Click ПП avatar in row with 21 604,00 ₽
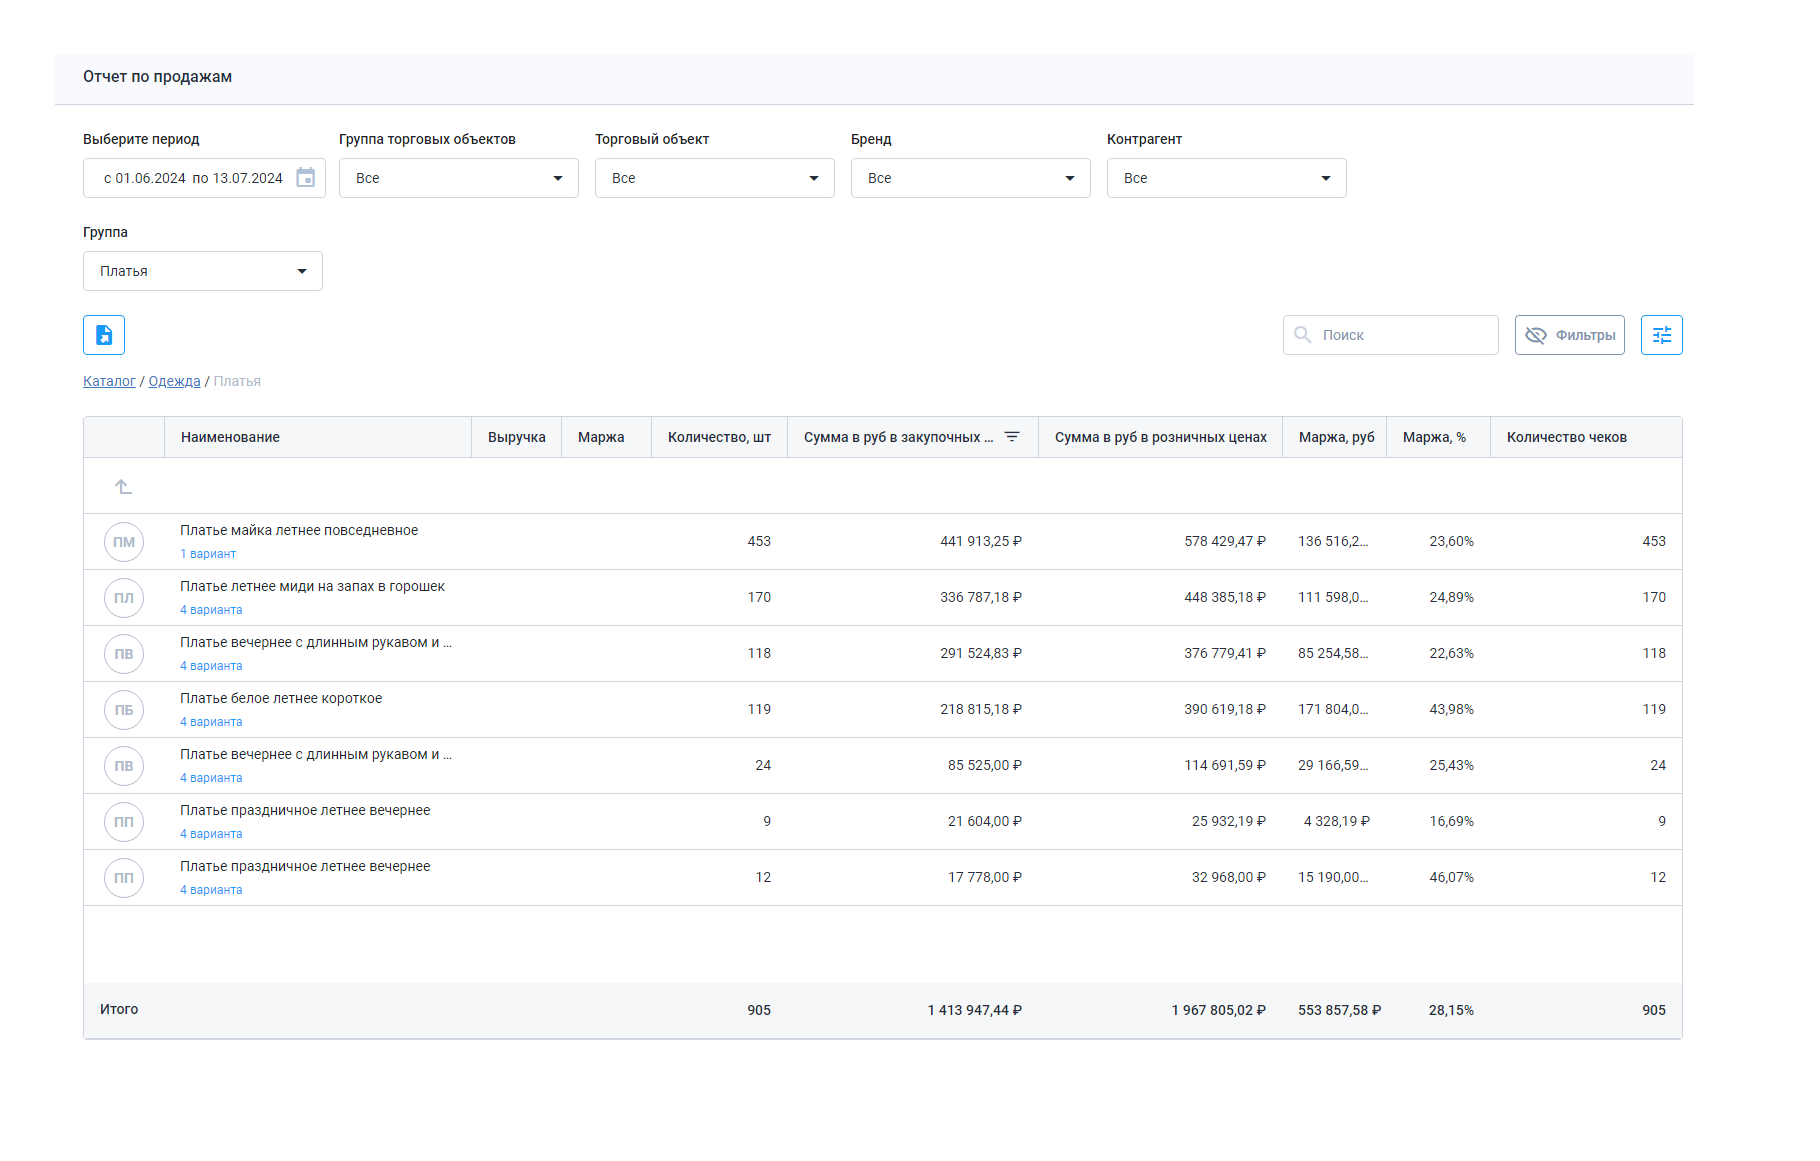The width and height of the screenshot is (1820, 1161). (x=124, y=822)
